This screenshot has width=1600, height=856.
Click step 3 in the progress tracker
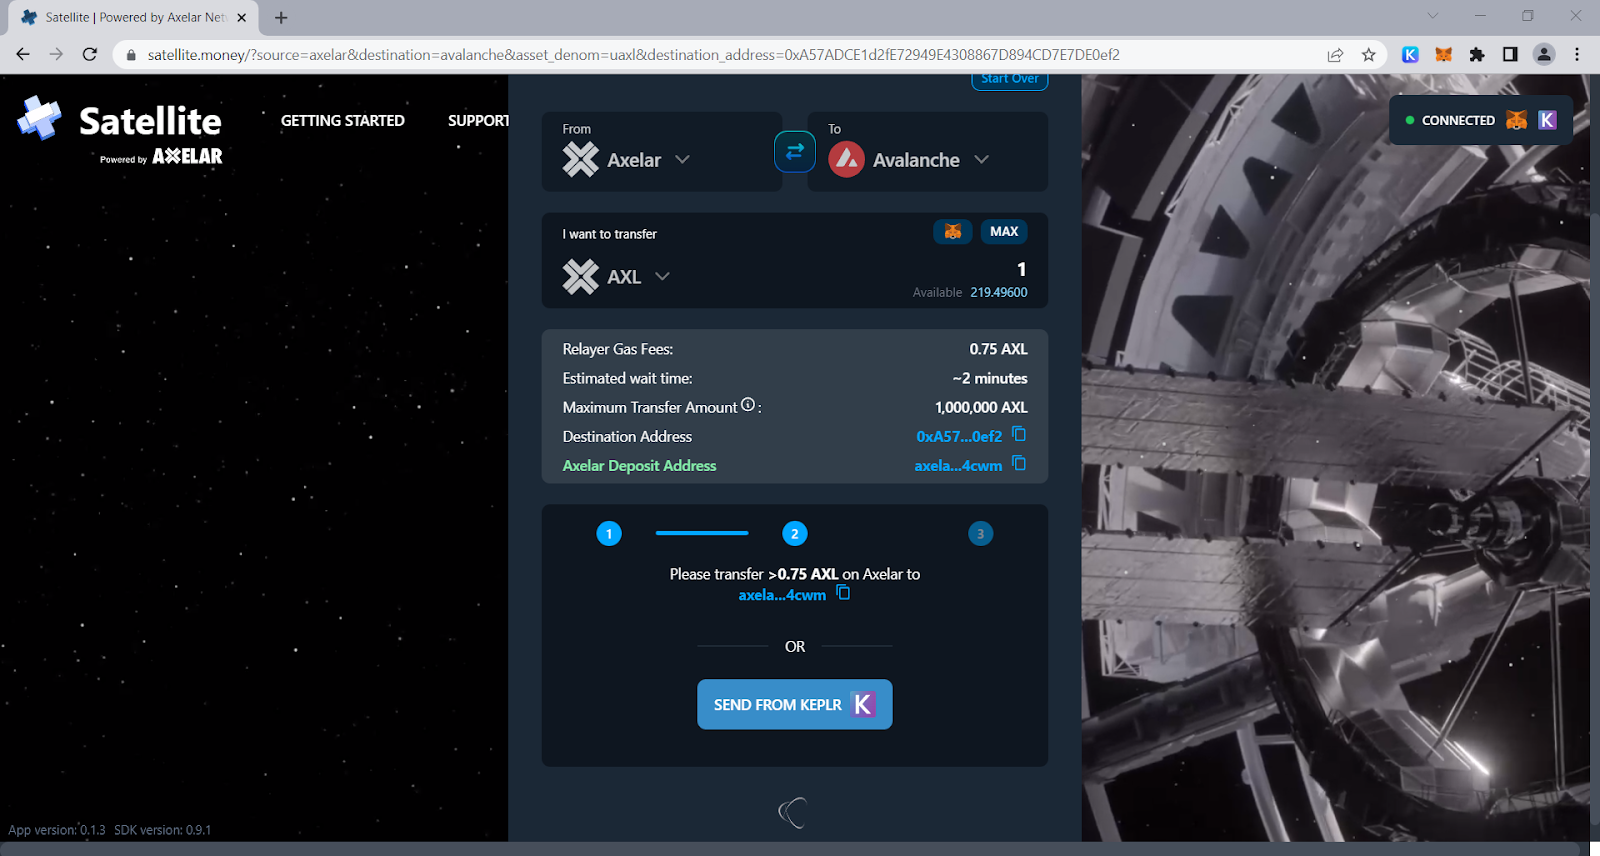tap(981, 534)
